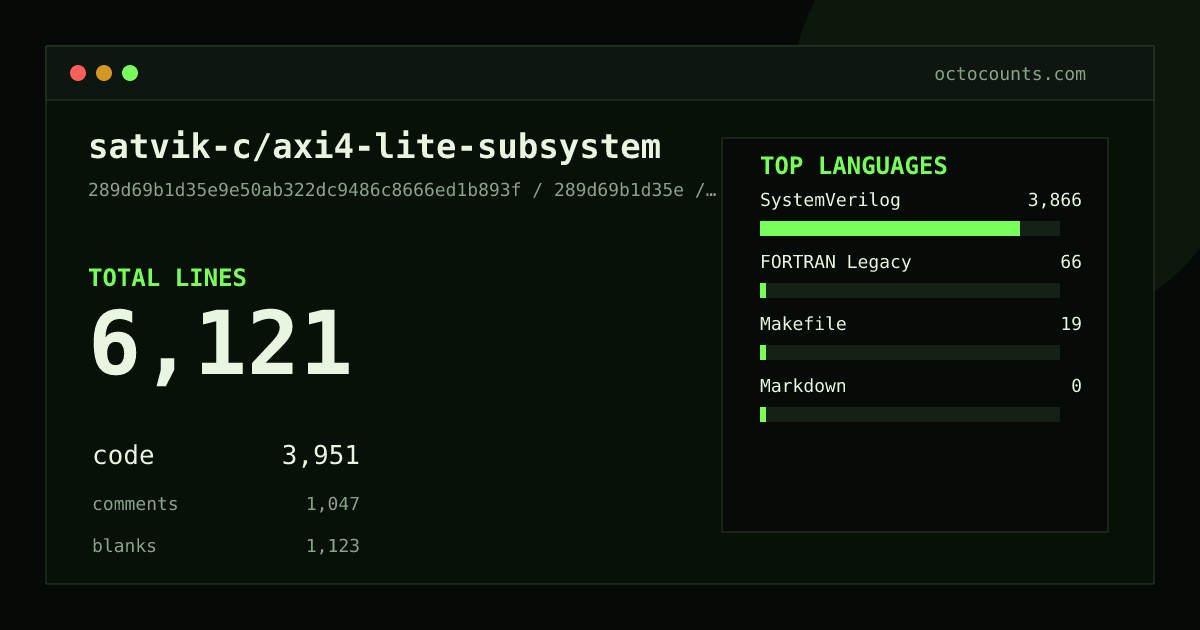Click the comments count 1,047
The image size is (1200, 630).
pyautogui.click(x=333, y=504)
